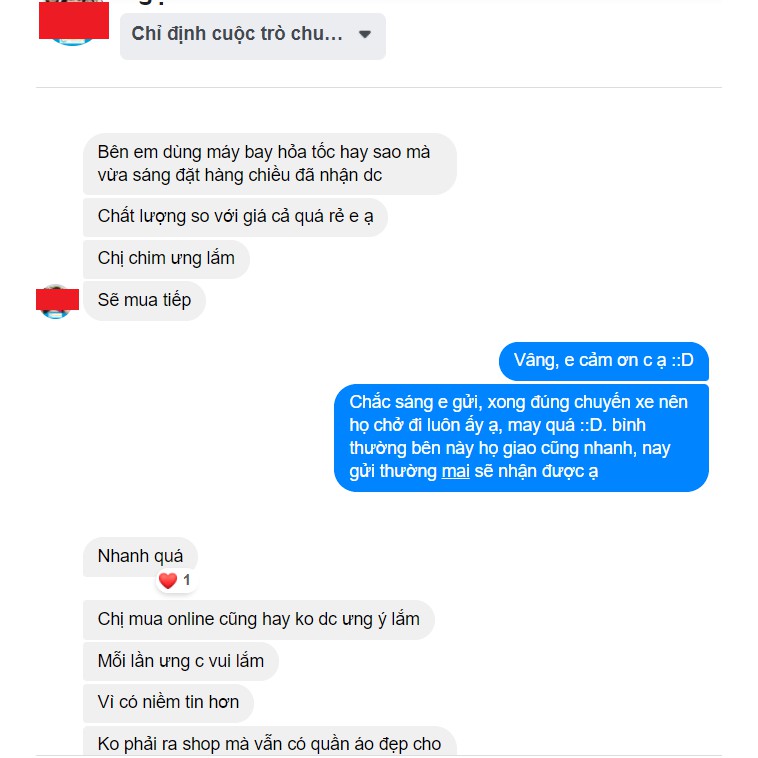The width and height of the screenshot is (758, 758).
Task: Open the 'Chỉ định cuộc trò chu...' dropdown
Action: 252,36
